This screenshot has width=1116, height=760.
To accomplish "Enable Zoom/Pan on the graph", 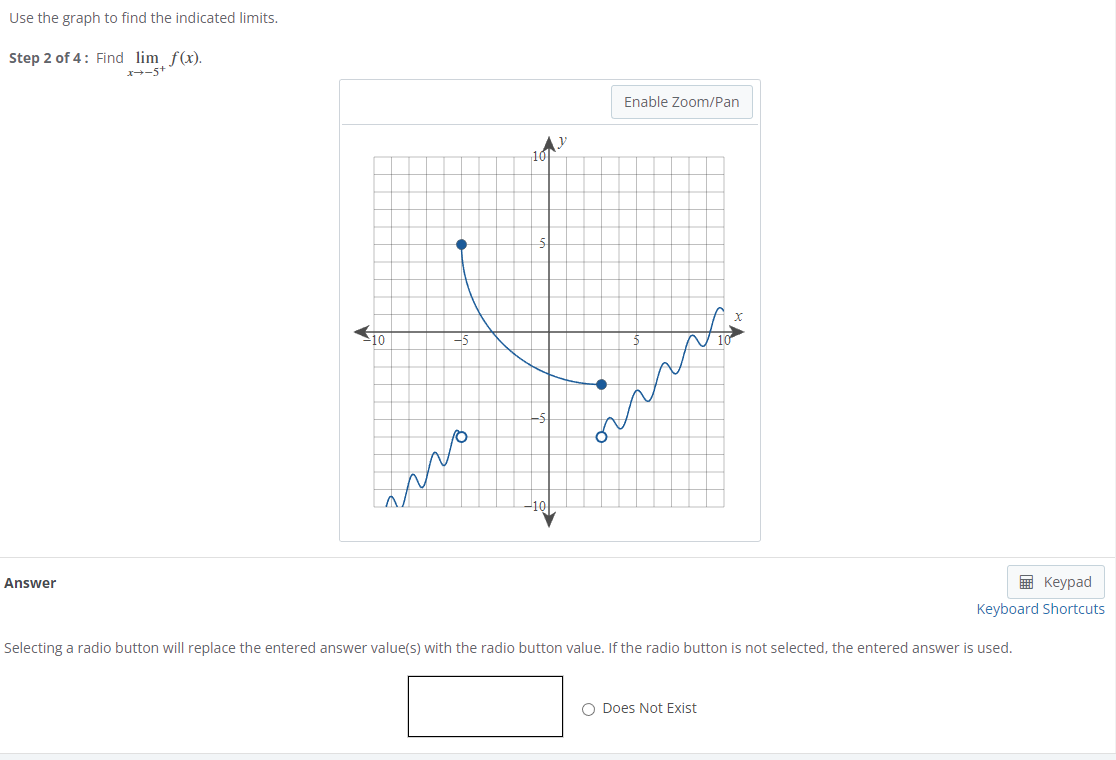I will click(681, 101).
